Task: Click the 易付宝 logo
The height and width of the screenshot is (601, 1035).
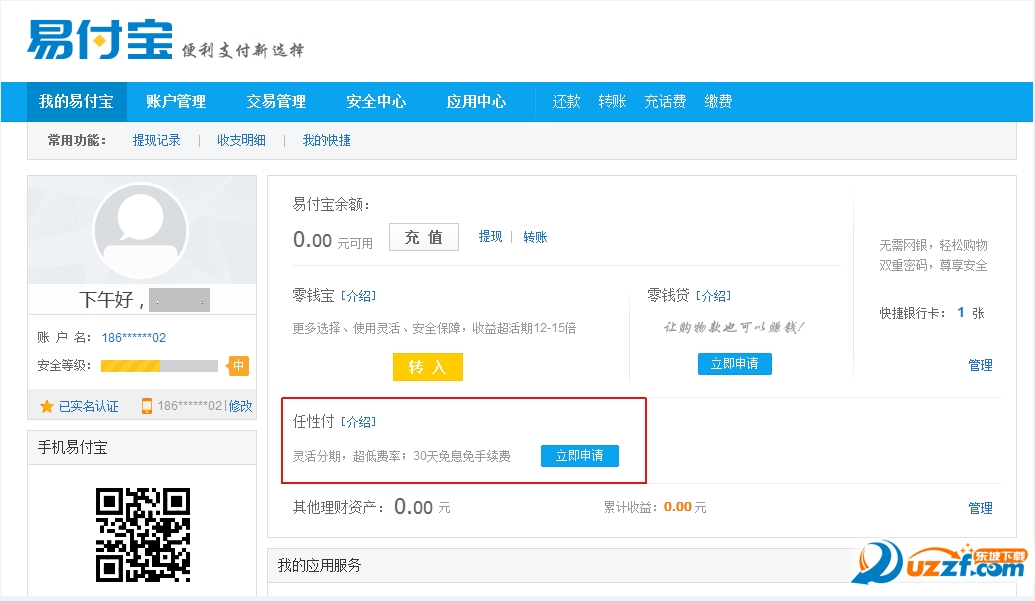Action: [x=100, y=40]
